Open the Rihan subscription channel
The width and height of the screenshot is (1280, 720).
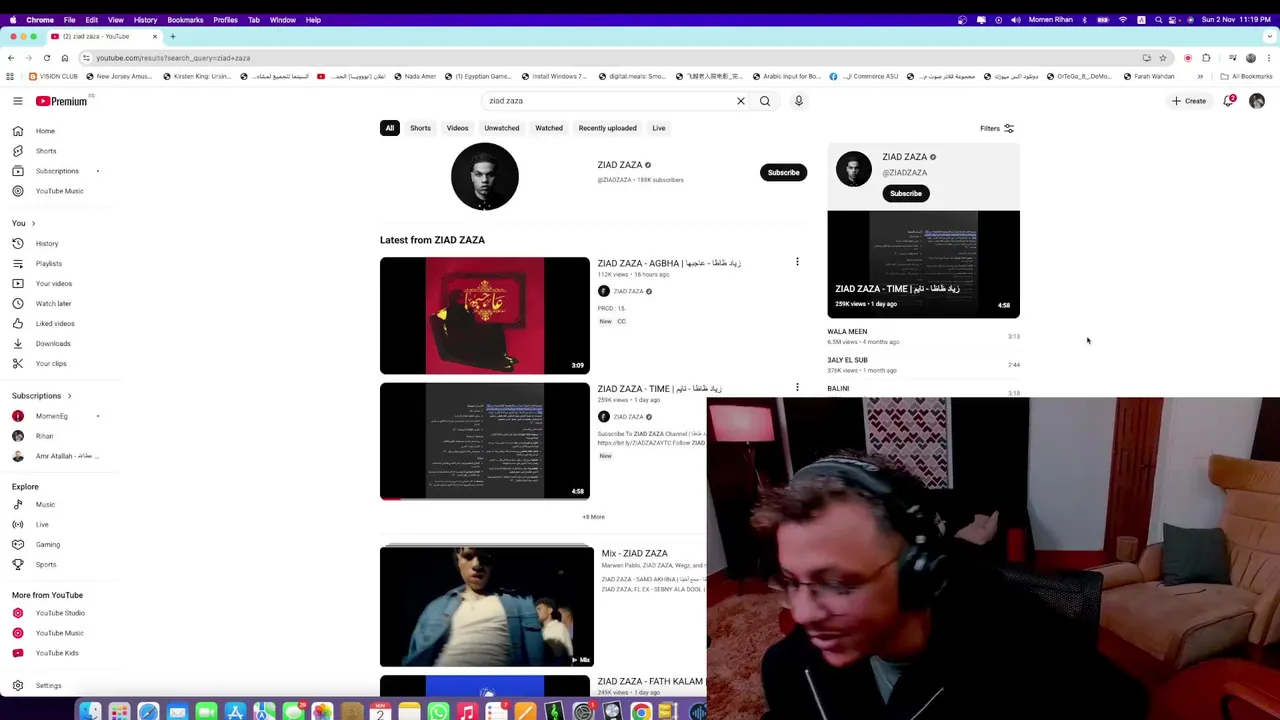click(44, 436)
